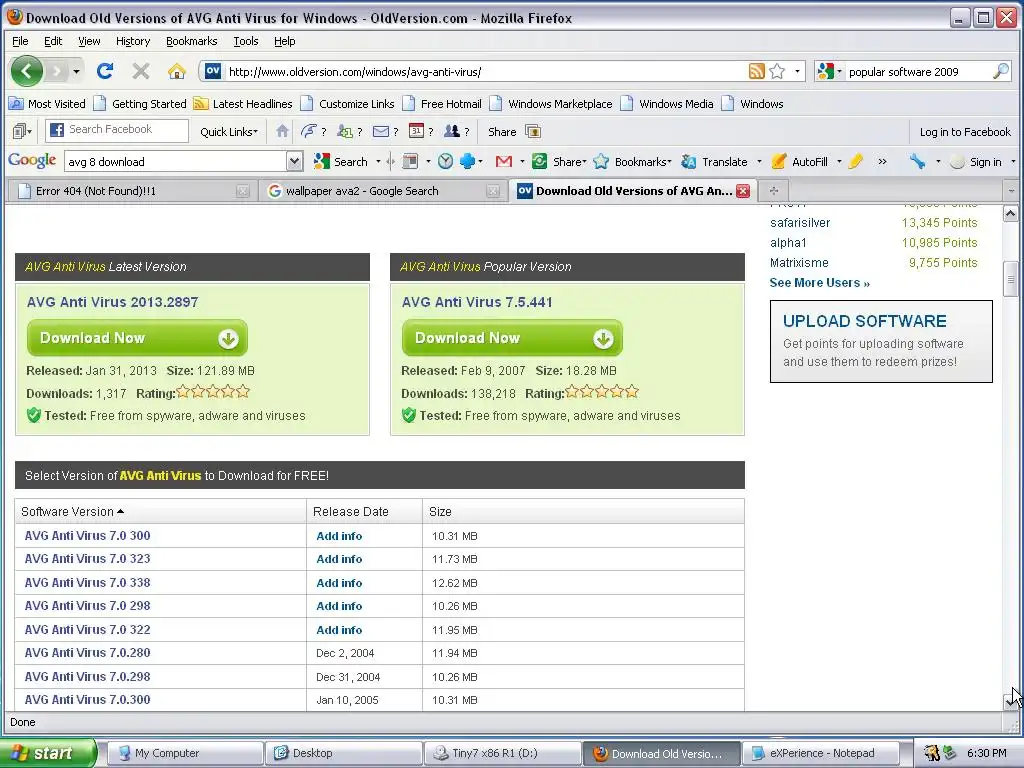Click Google toolbar clock history icon

[x=445, y=161]
